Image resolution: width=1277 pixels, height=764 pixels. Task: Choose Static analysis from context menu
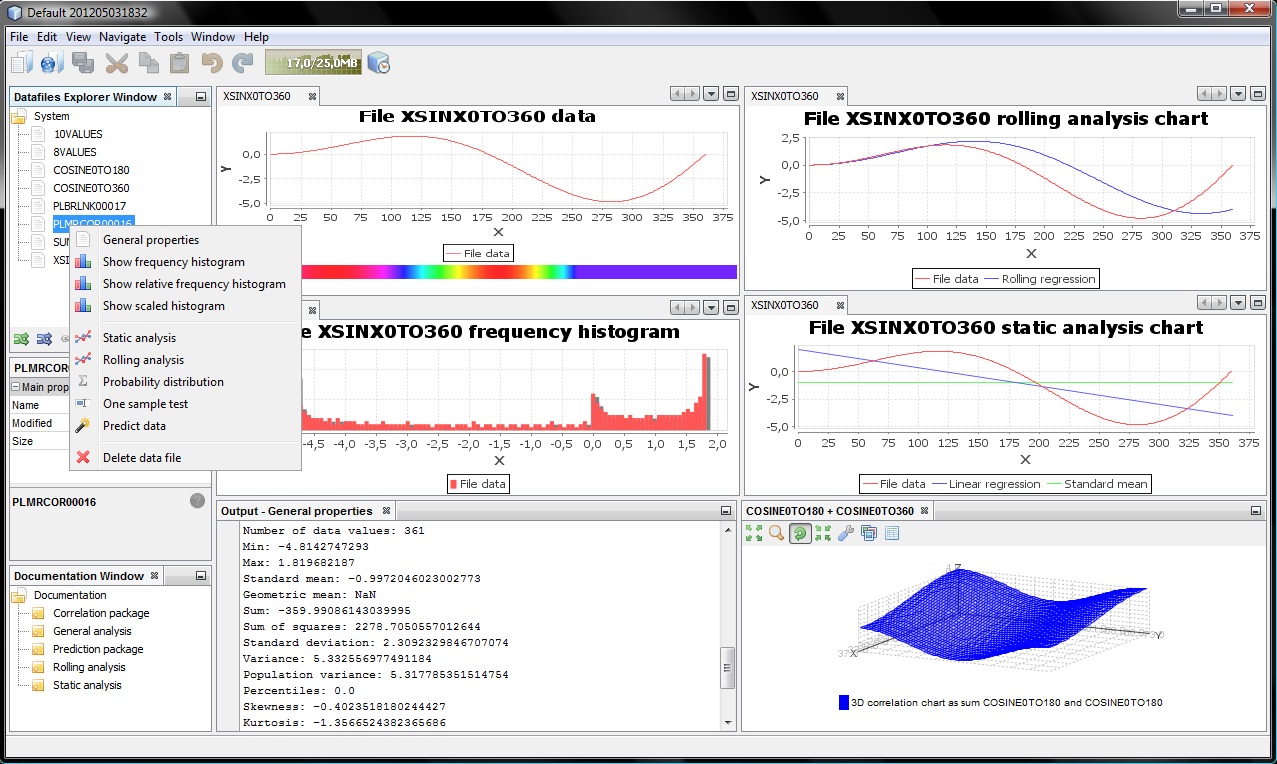(x=185, y=338)
